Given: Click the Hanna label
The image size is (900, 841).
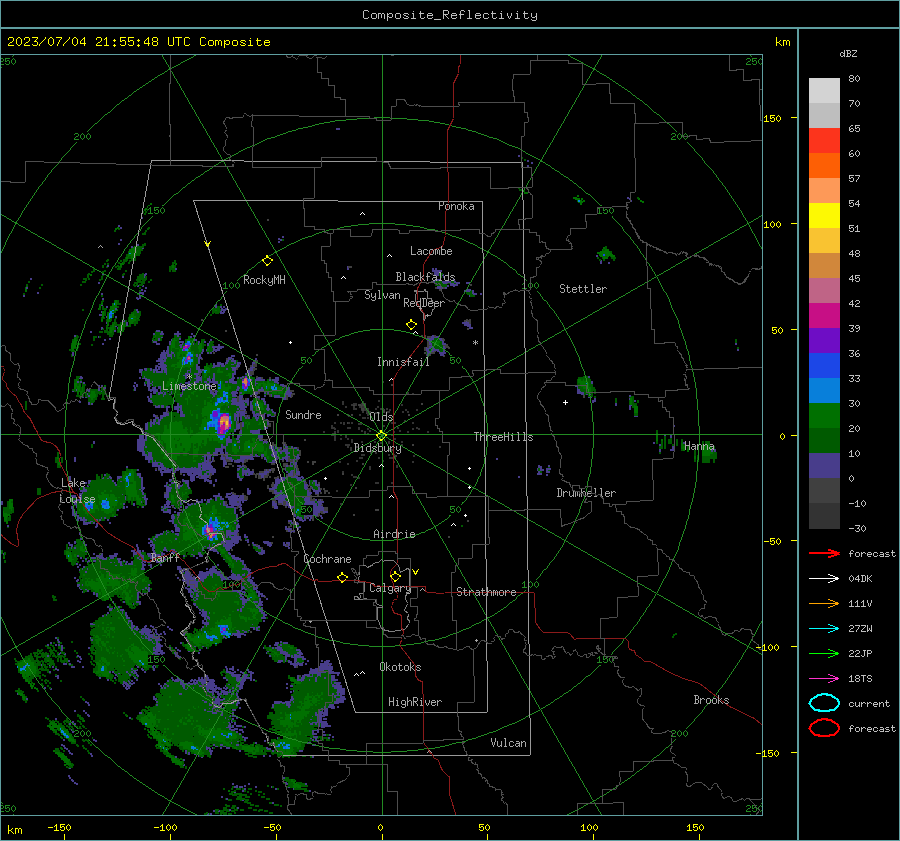Looking at the screenshot, I should pyautogui.click(x=699, y=446).
